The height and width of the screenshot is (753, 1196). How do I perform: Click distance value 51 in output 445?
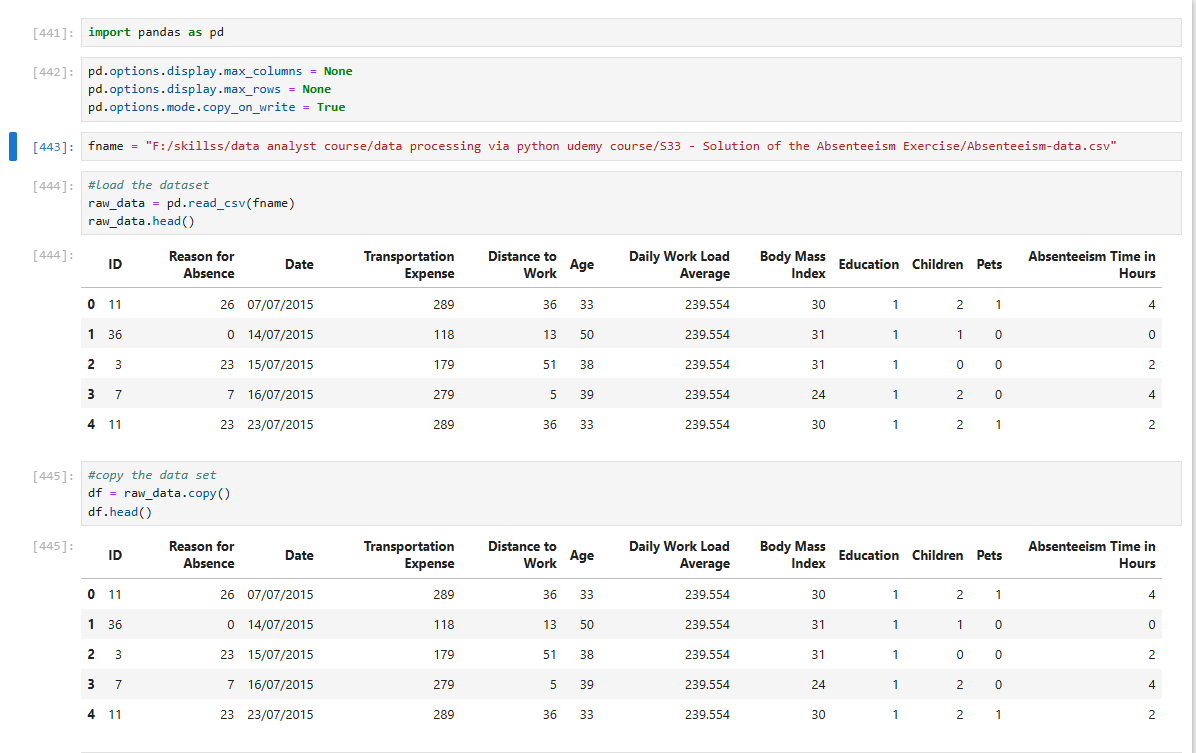(550, 655)
